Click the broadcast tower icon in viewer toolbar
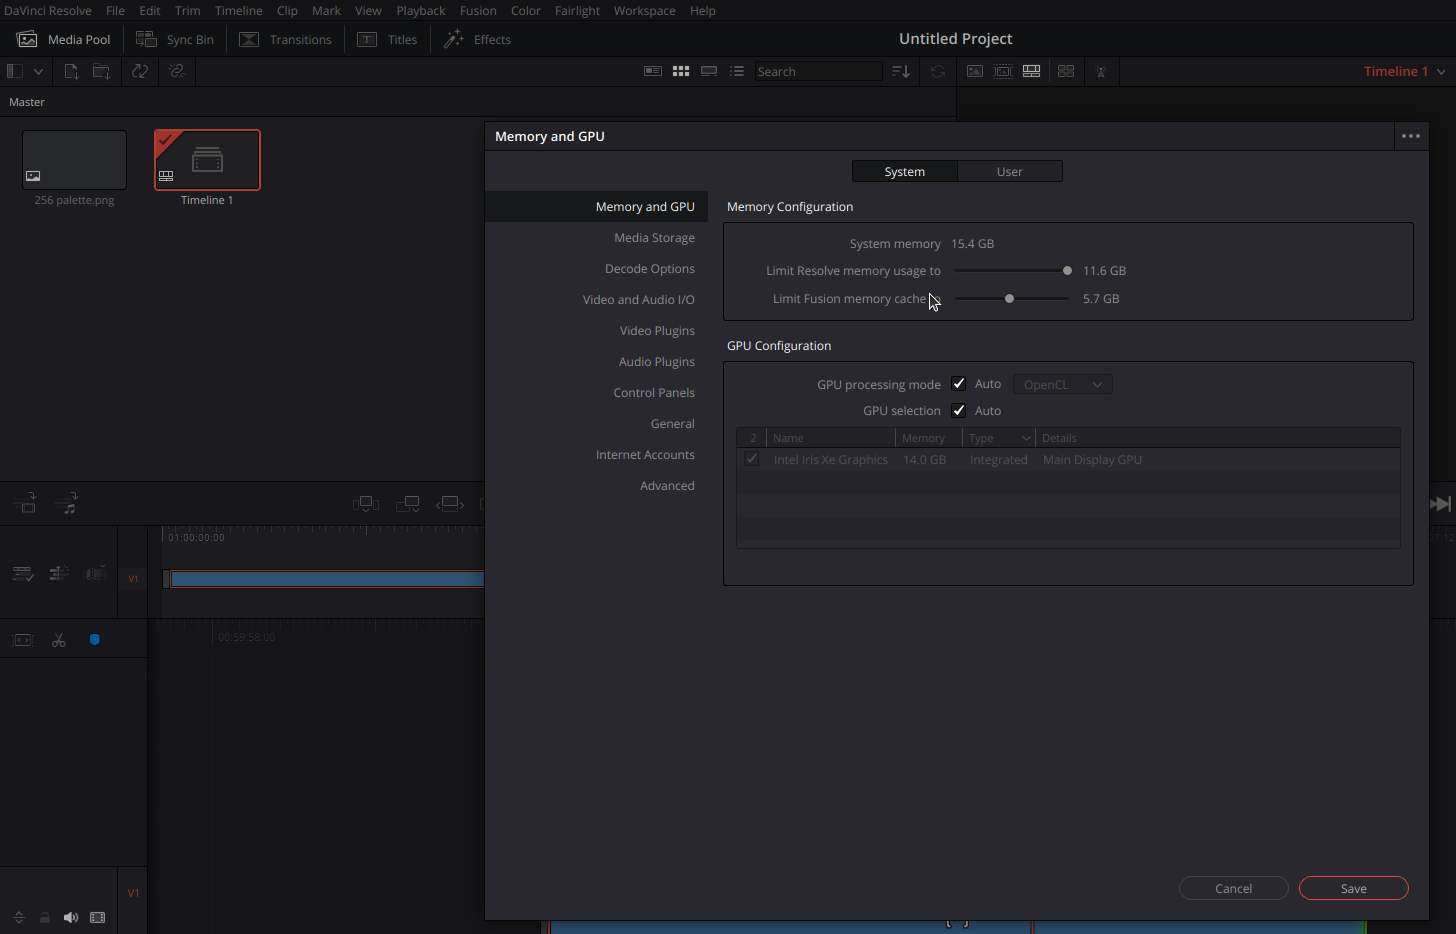This screenshot has height=934, width=1456. (1101, 71)
